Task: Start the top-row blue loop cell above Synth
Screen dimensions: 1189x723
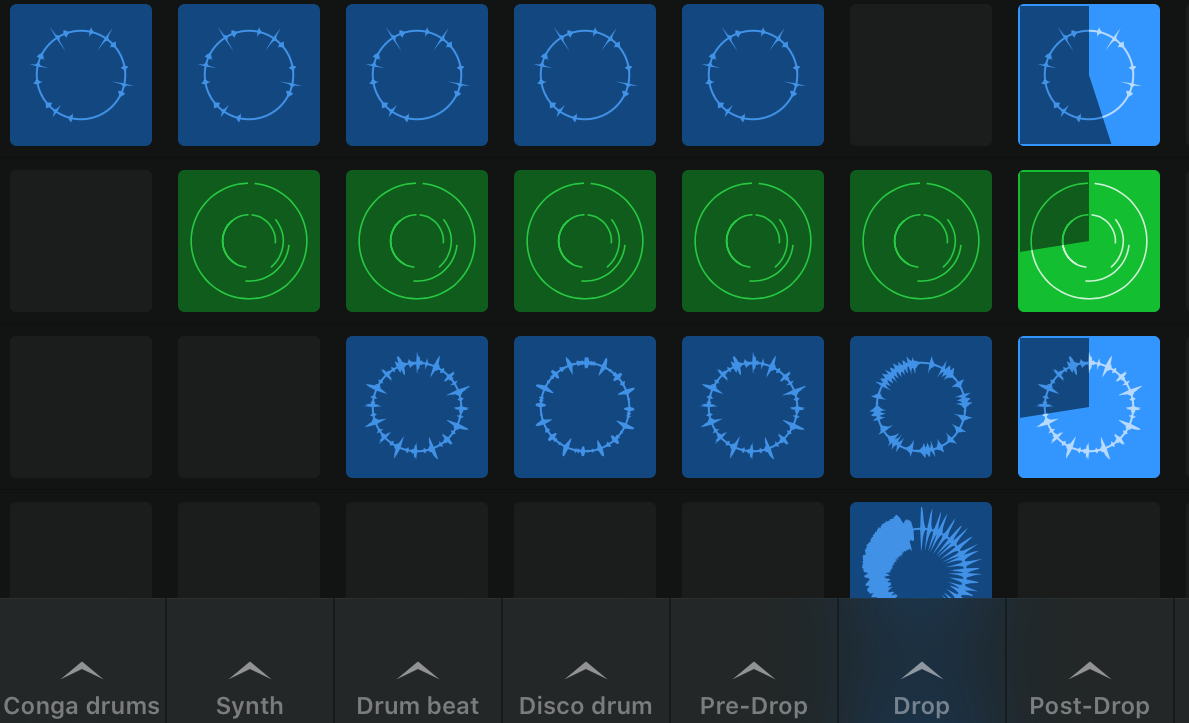Action: [249, 75]
